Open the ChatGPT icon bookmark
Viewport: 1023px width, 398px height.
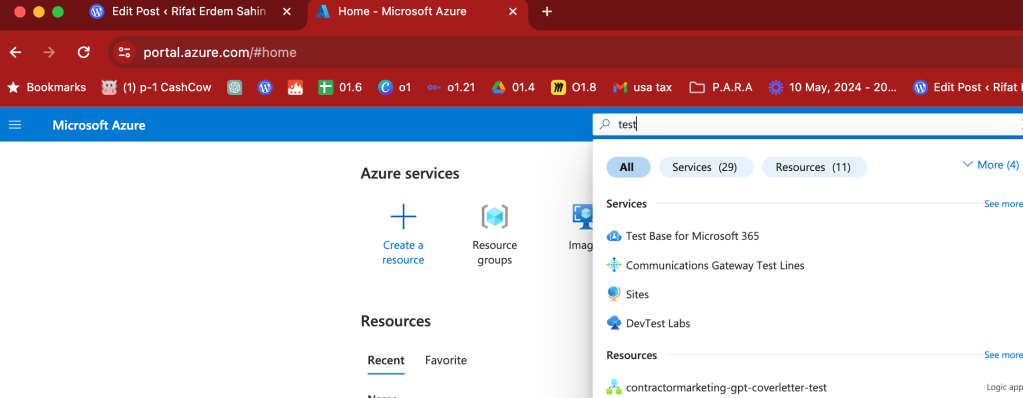(x=235, y=87)
